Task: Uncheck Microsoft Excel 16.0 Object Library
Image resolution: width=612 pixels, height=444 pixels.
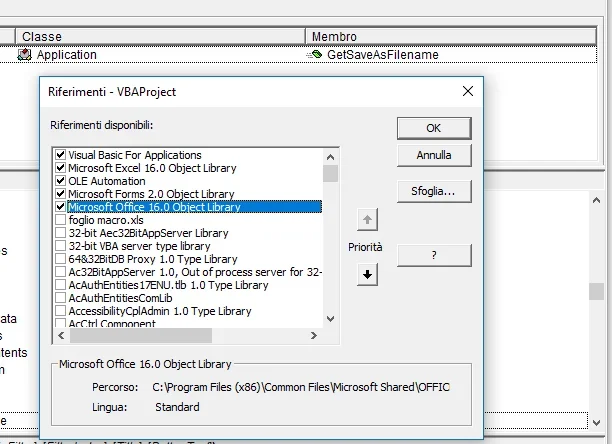Action: click(60, 168)
